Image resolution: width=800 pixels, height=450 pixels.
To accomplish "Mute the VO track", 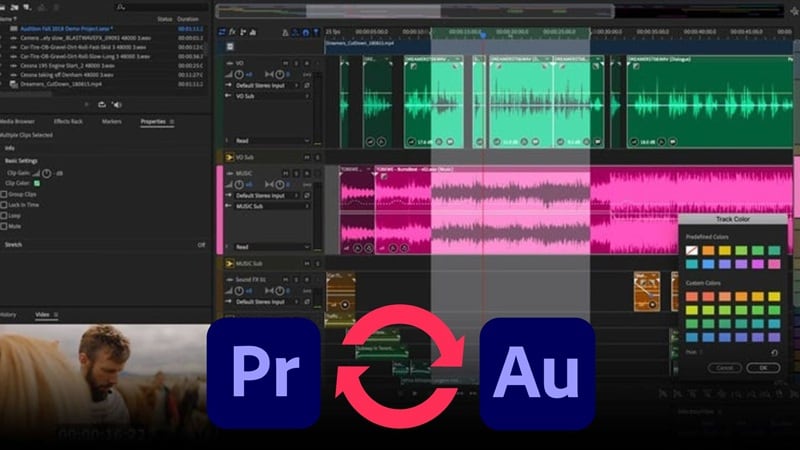I will (286, 63).
